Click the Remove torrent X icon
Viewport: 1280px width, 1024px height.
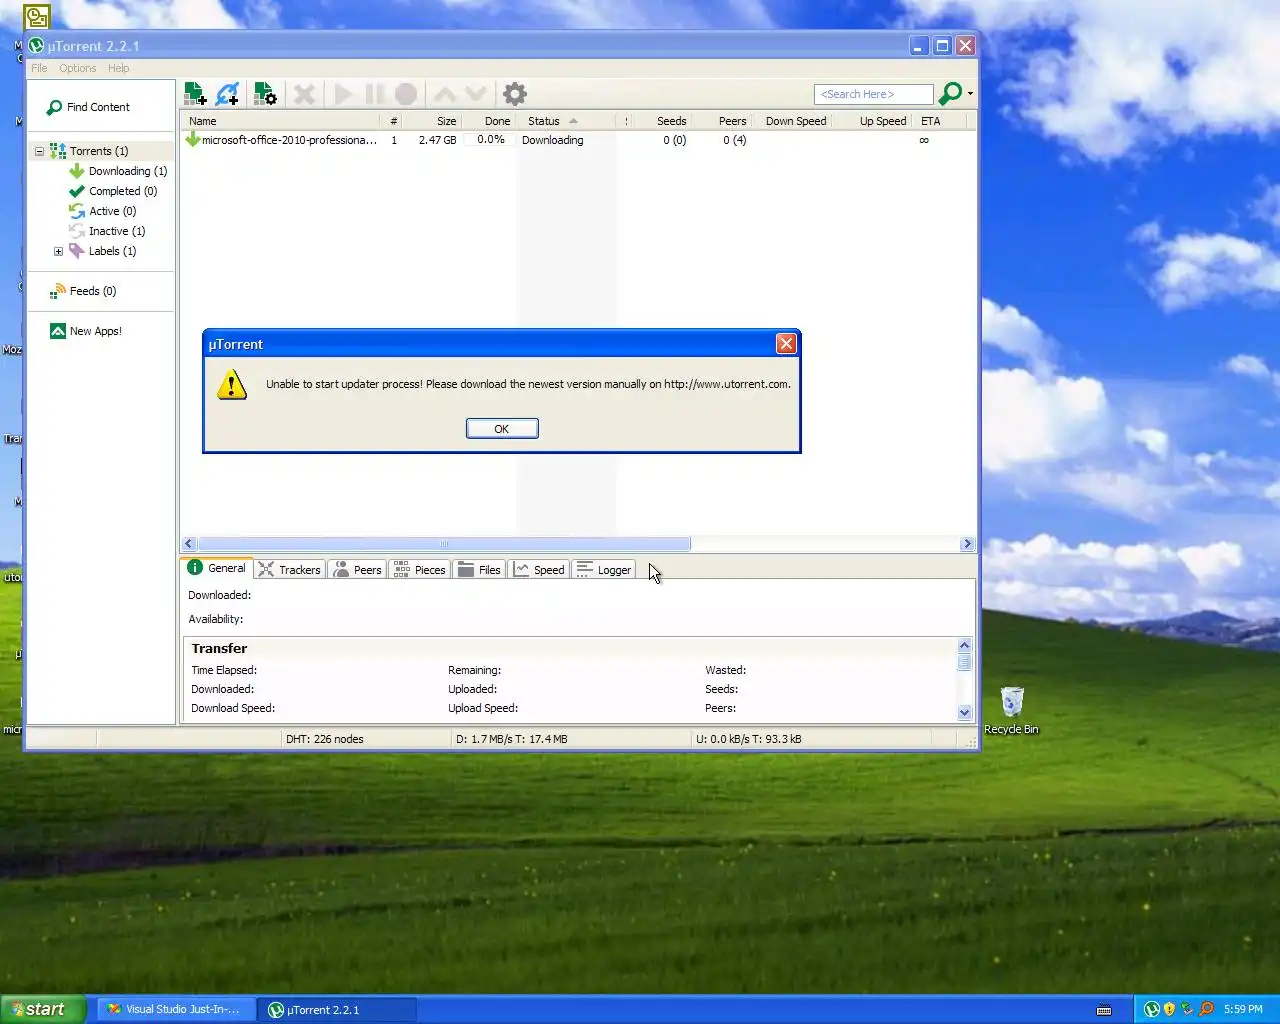[305, 94]
